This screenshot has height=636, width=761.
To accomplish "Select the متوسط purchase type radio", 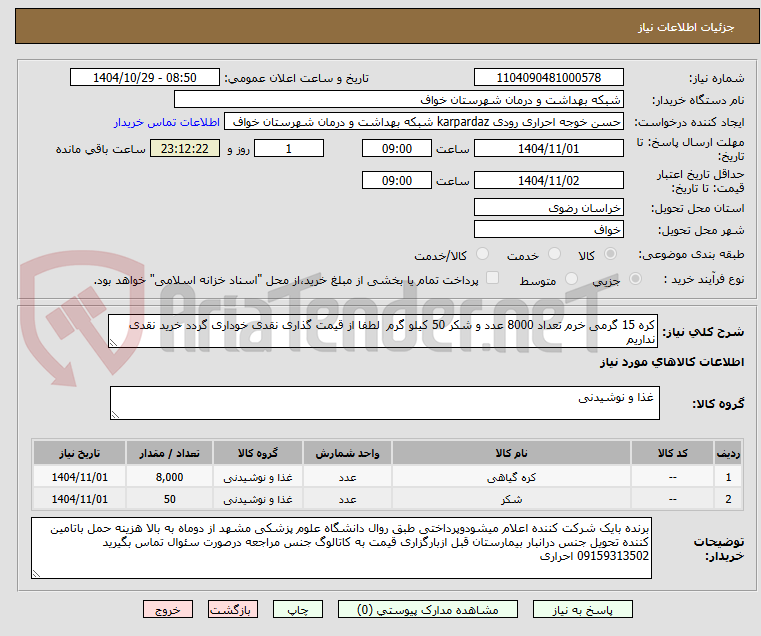I will point(572,279).
